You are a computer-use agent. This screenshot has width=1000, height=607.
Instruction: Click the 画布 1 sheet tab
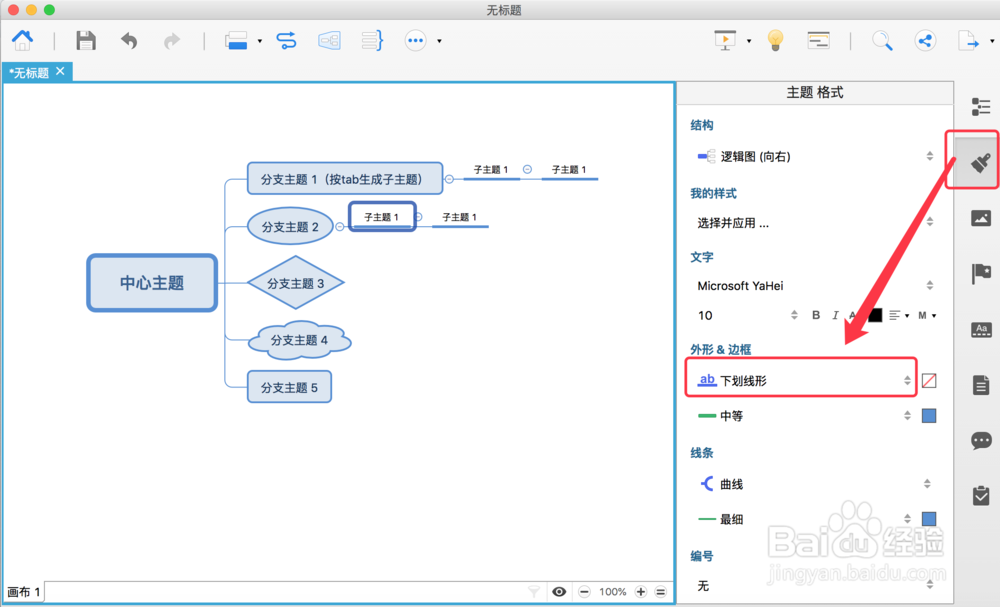coord(22,591)
